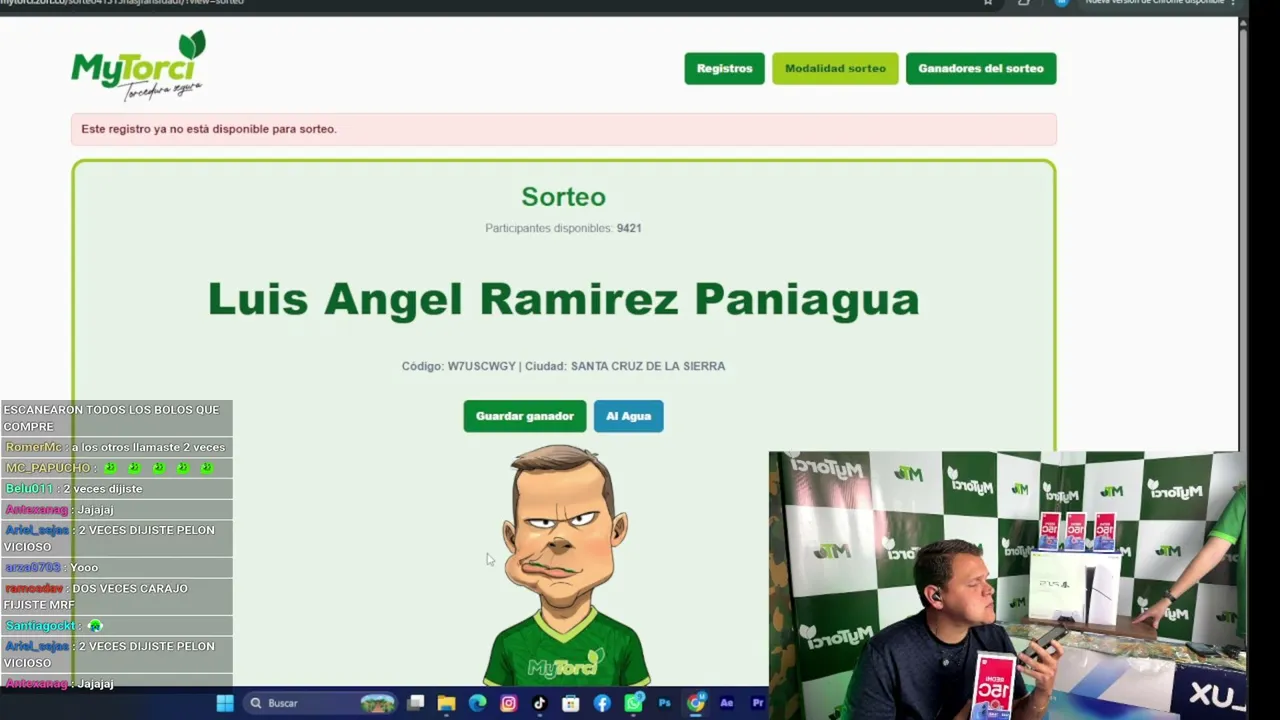Open Task View from the taskbar
Screen dimensions: 1280x720
[x=416, y=703]
